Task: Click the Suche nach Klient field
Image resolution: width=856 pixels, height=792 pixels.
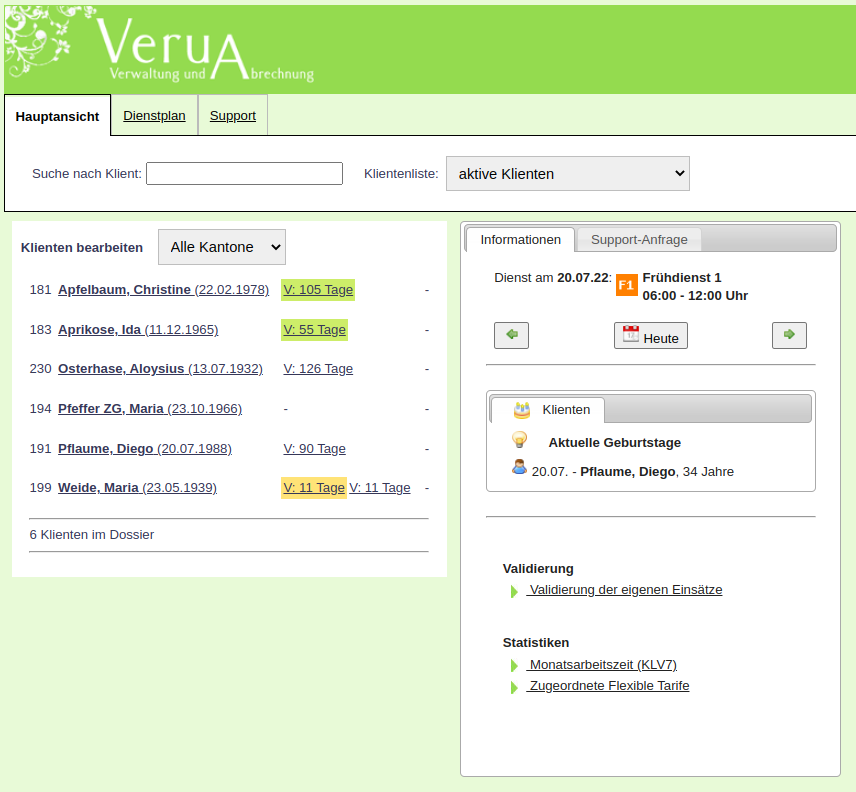Action: [x=244, y=173]
